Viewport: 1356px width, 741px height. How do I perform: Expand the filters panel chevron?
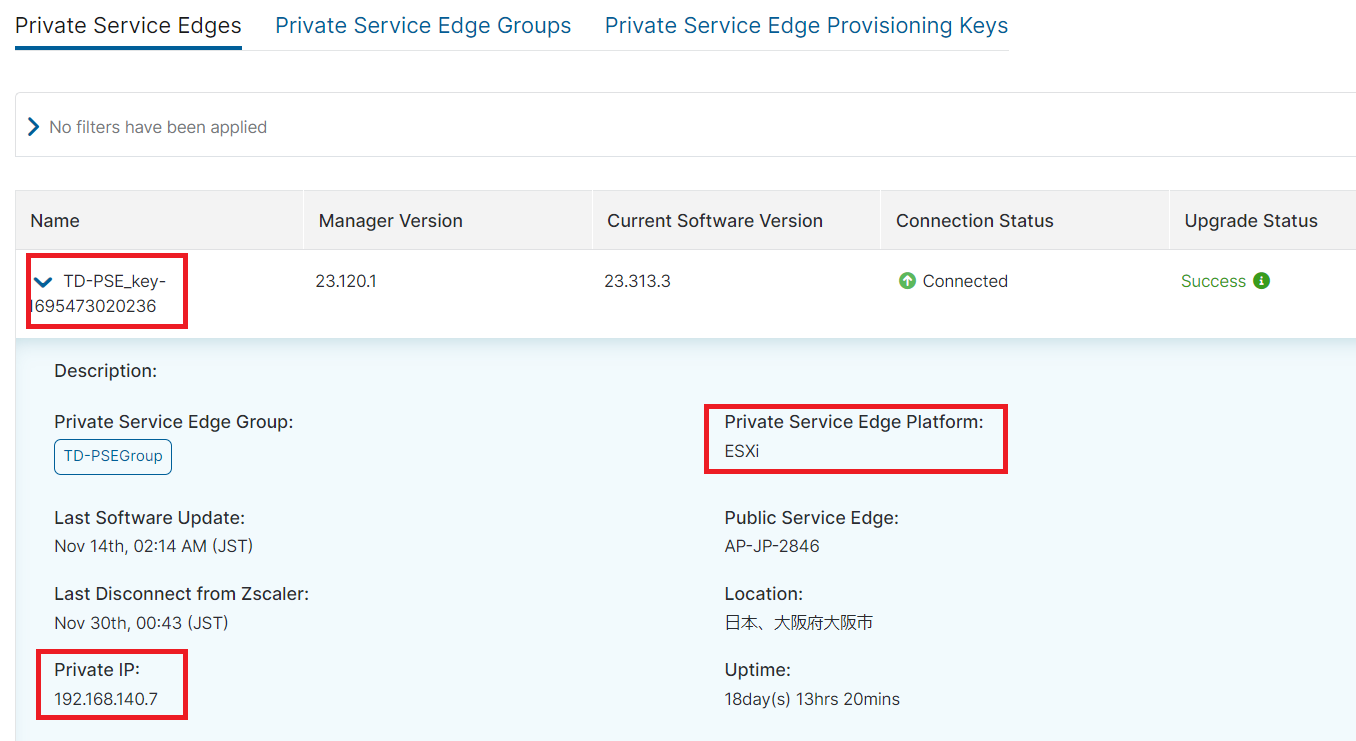click(x=33, y=127)
